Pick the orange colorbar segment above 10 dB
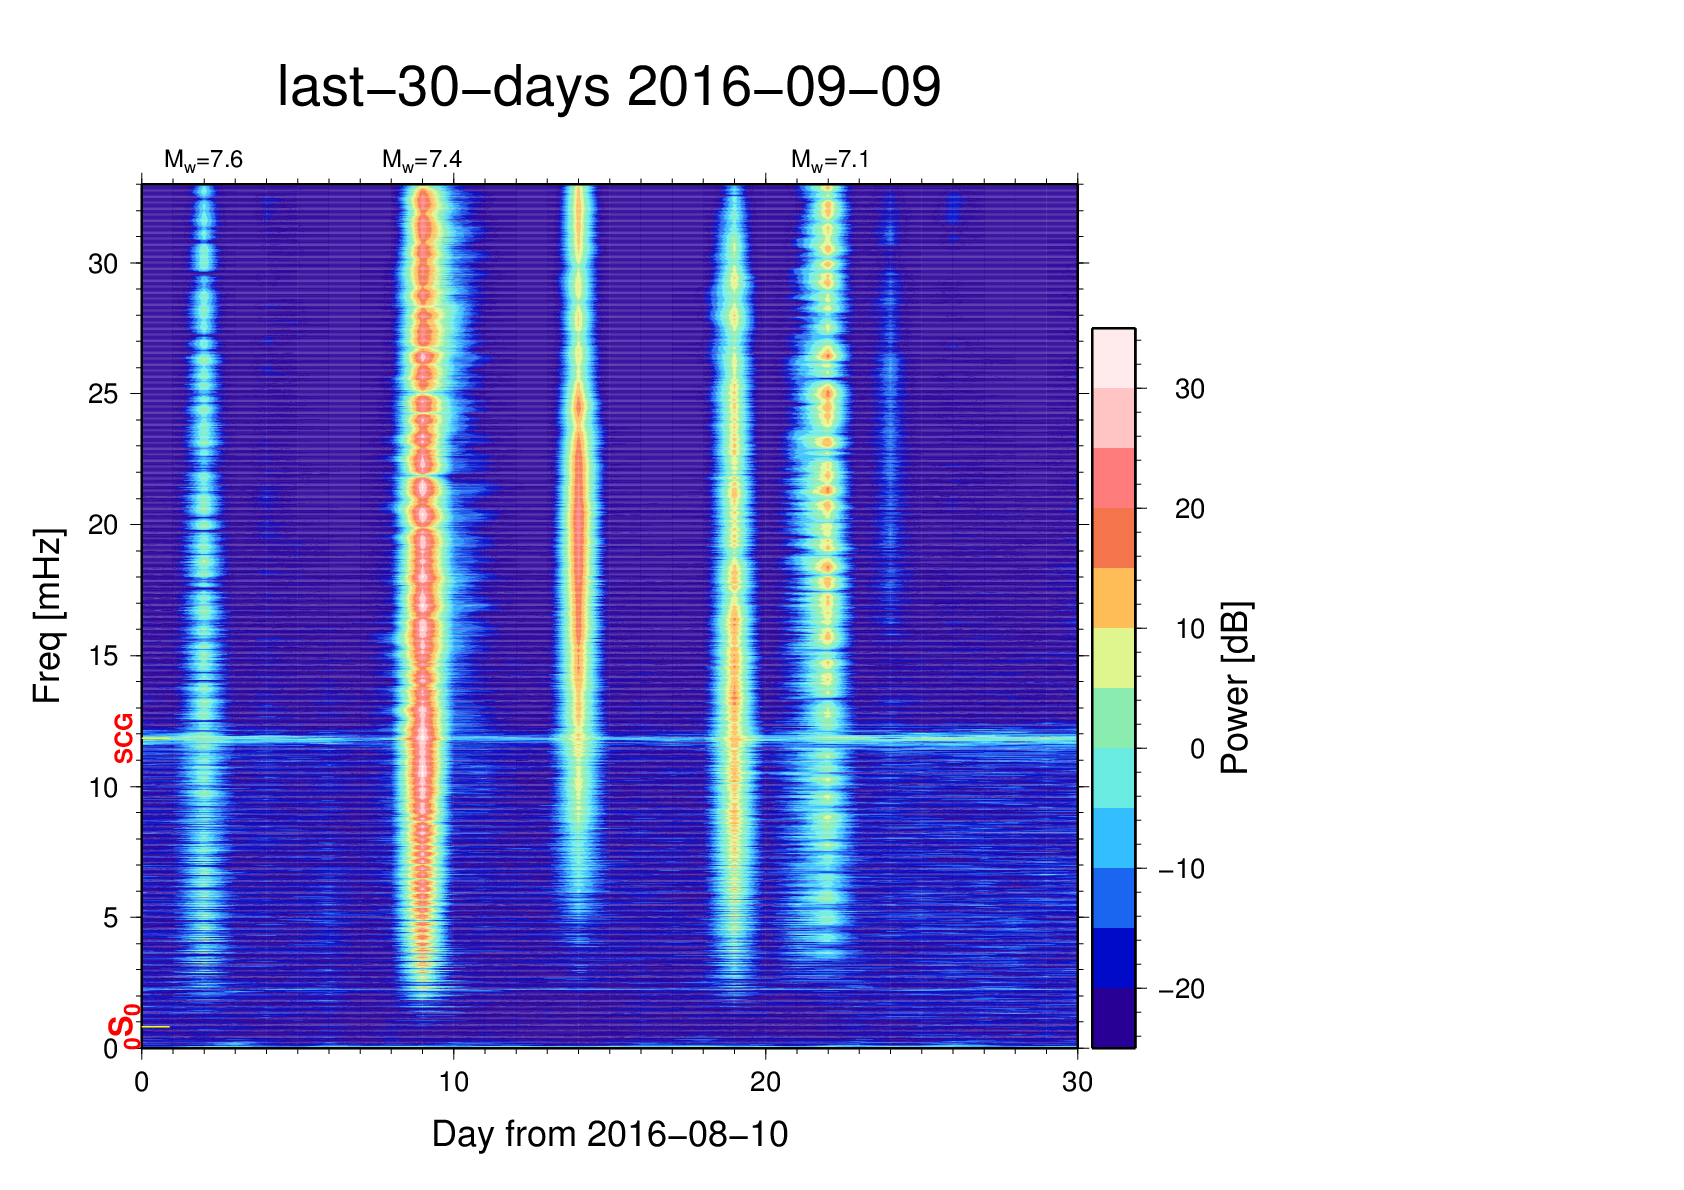 (1113, 598)
